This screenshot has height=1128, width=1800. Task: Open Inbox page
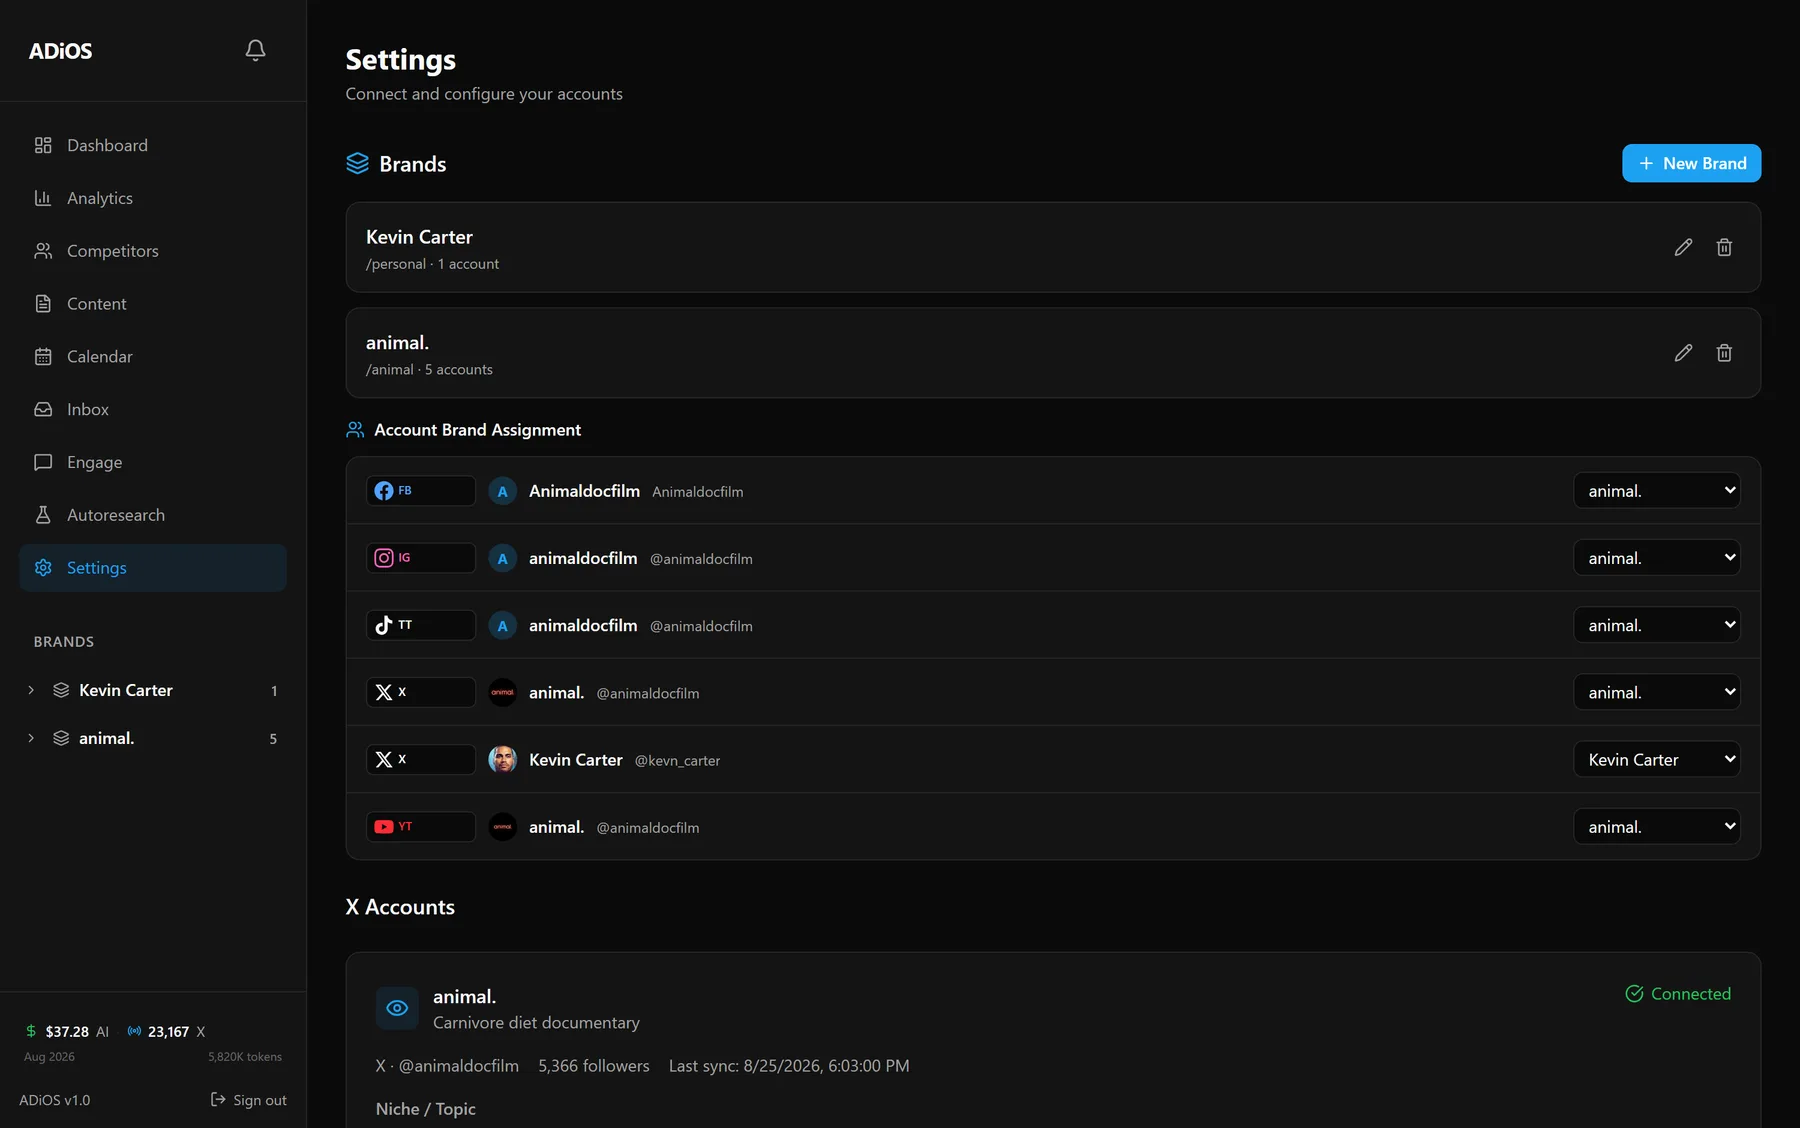click(x=153, y=410)
